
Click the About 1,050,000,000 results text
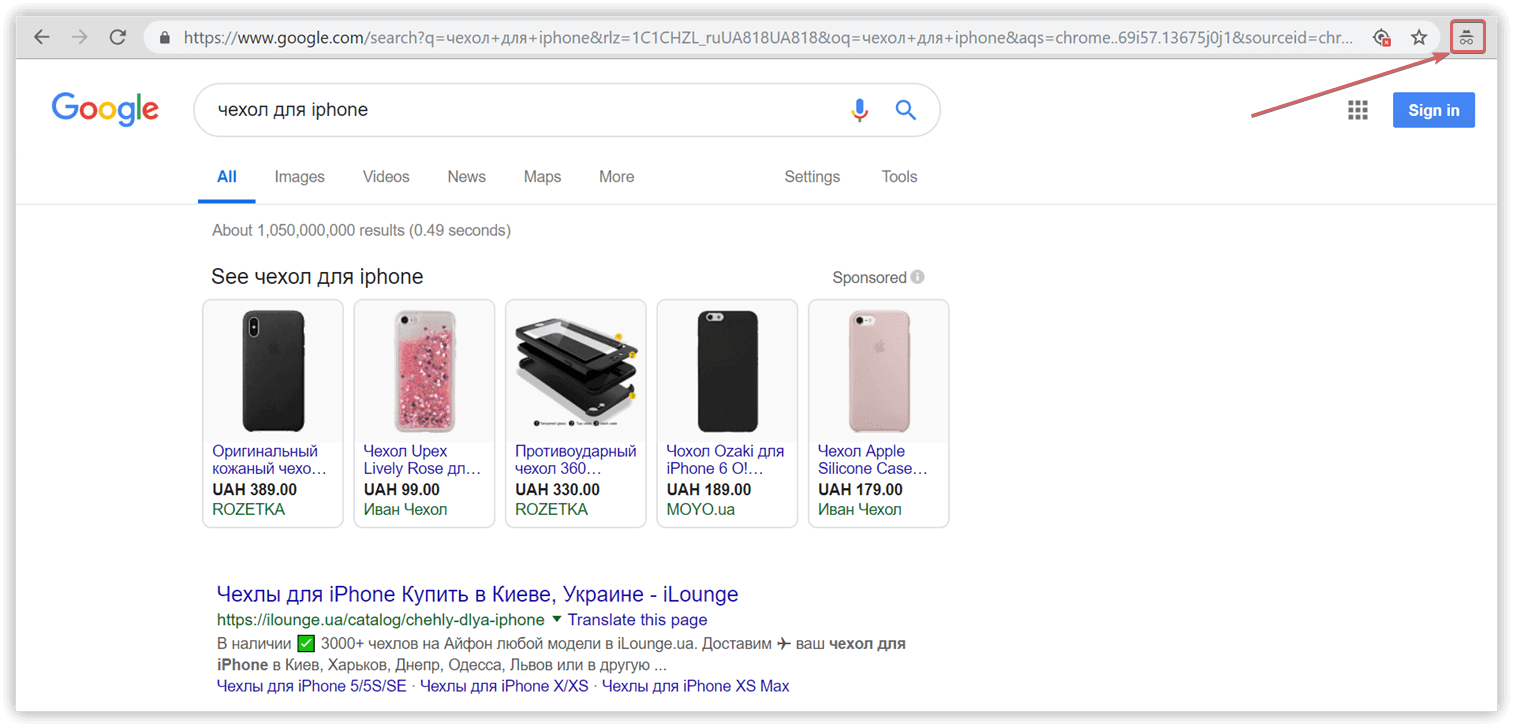coord(361,230)
